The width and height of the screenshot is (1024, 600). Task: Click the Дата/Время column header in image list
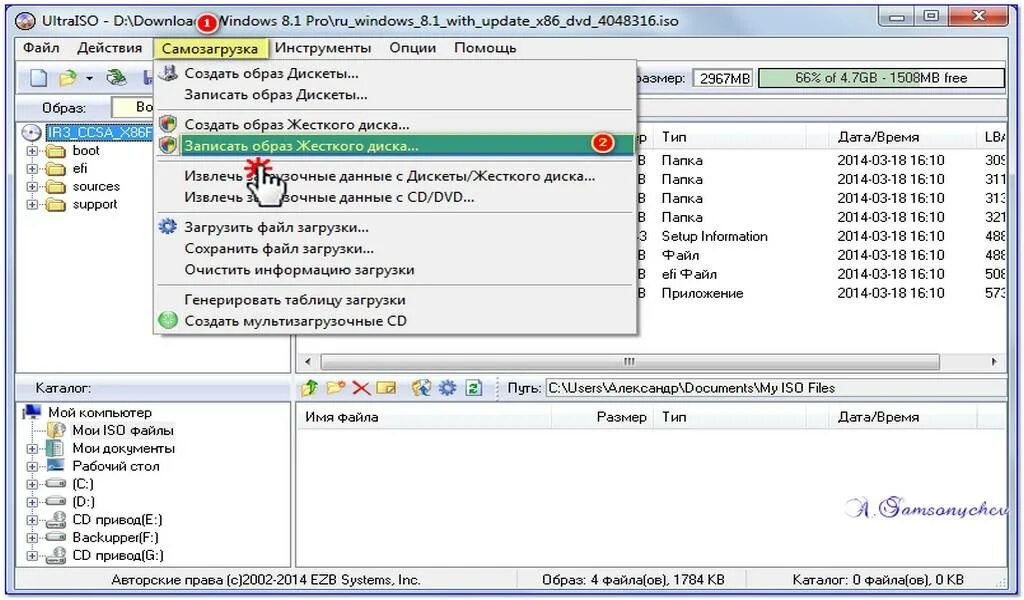904,137
